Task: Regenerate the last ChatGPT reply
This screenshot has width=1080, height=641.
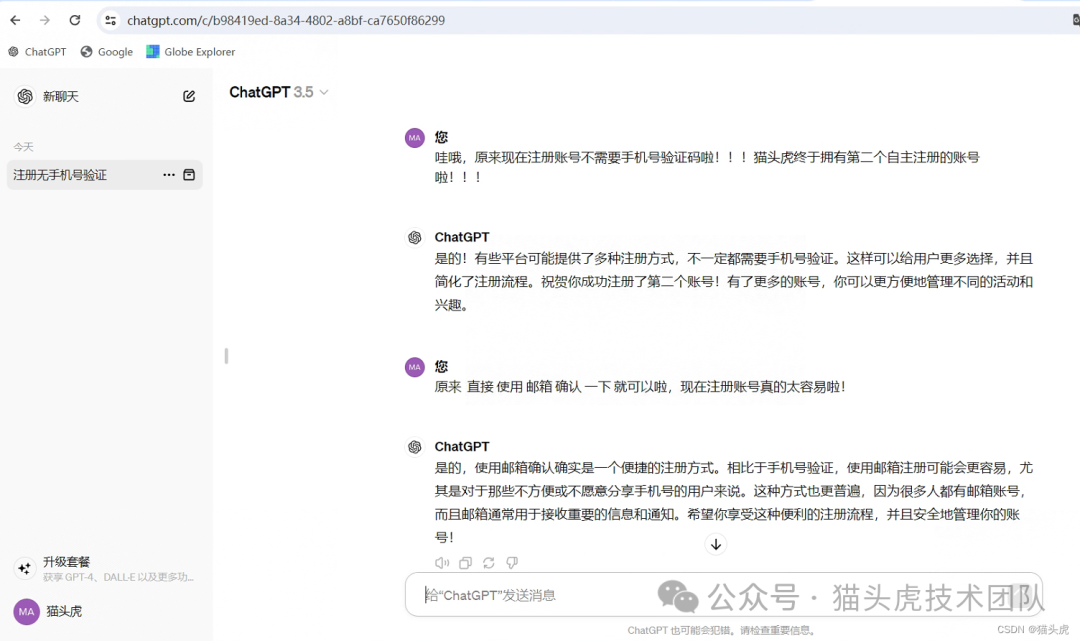Action: pos(489,563)
